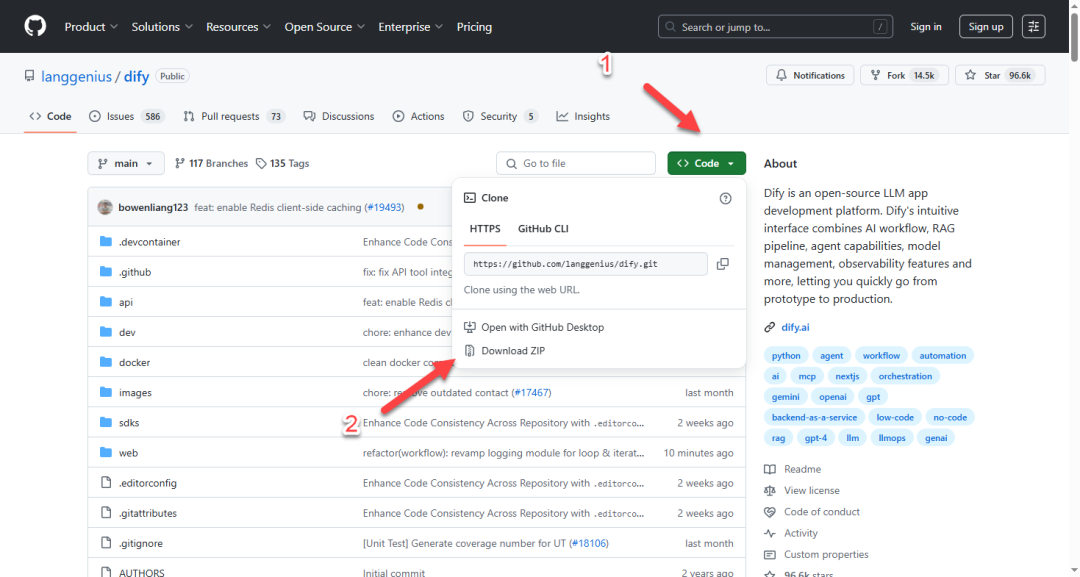Open the dify.ai website link
Viewport: 1080px width, 577px height.
click(795, 327)
